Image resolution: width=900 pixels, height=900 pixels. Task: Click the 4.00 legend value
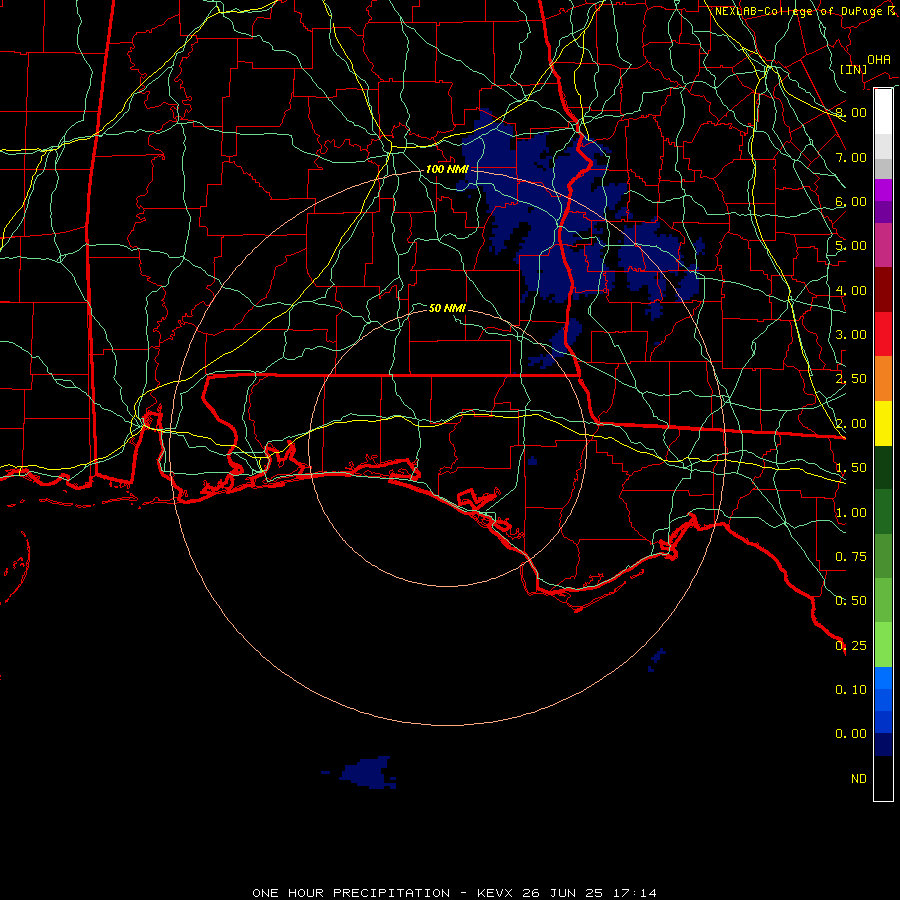(x=851, y=290)
